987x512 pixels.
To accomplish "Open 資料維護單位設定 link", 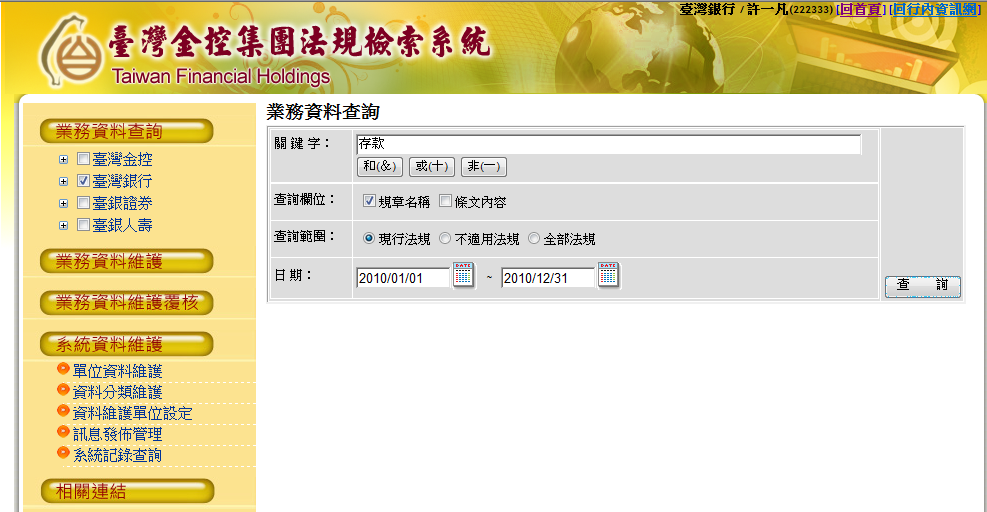I will (x=133, y=413).
